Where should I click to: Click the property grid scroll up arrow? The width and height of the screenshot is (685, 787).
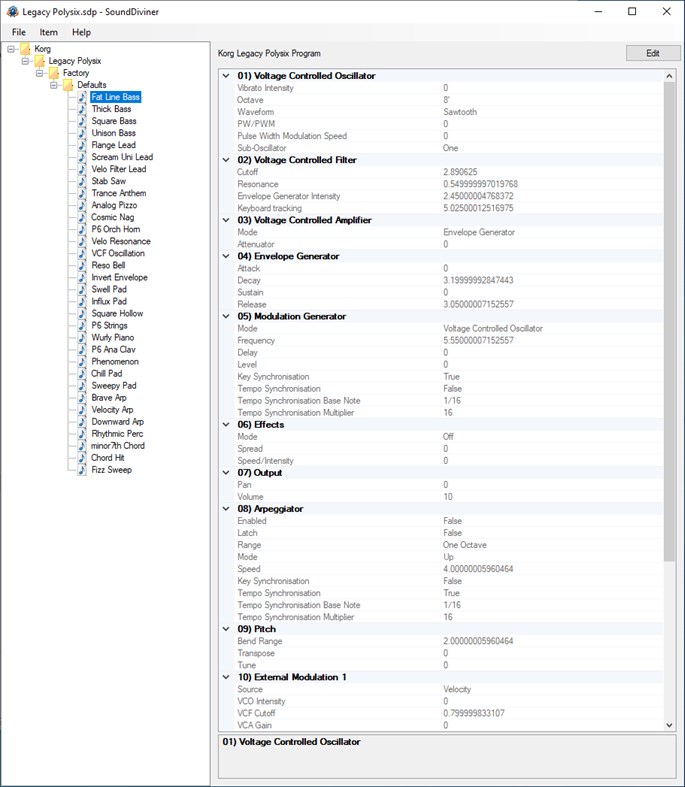tap(669, 76)
